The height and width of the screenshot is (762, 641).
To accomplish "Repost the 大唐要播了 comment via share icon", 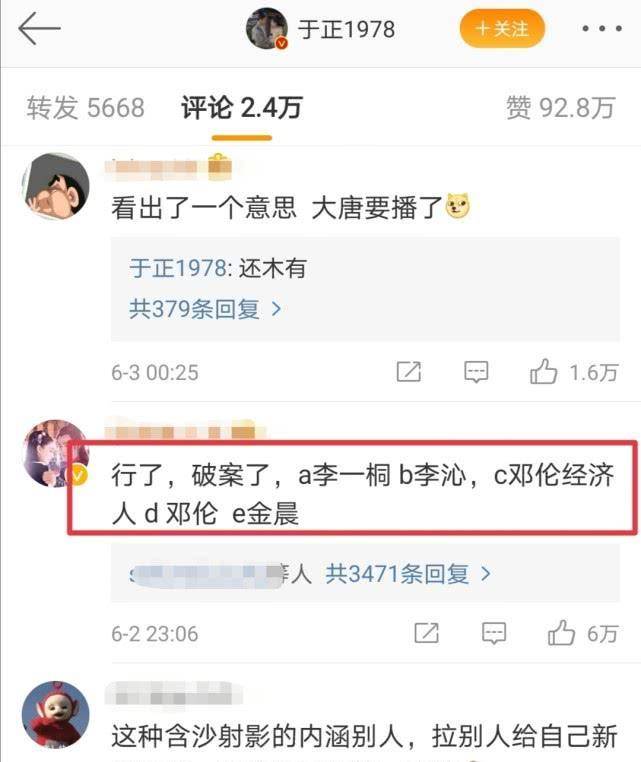I will coord(409,372).
